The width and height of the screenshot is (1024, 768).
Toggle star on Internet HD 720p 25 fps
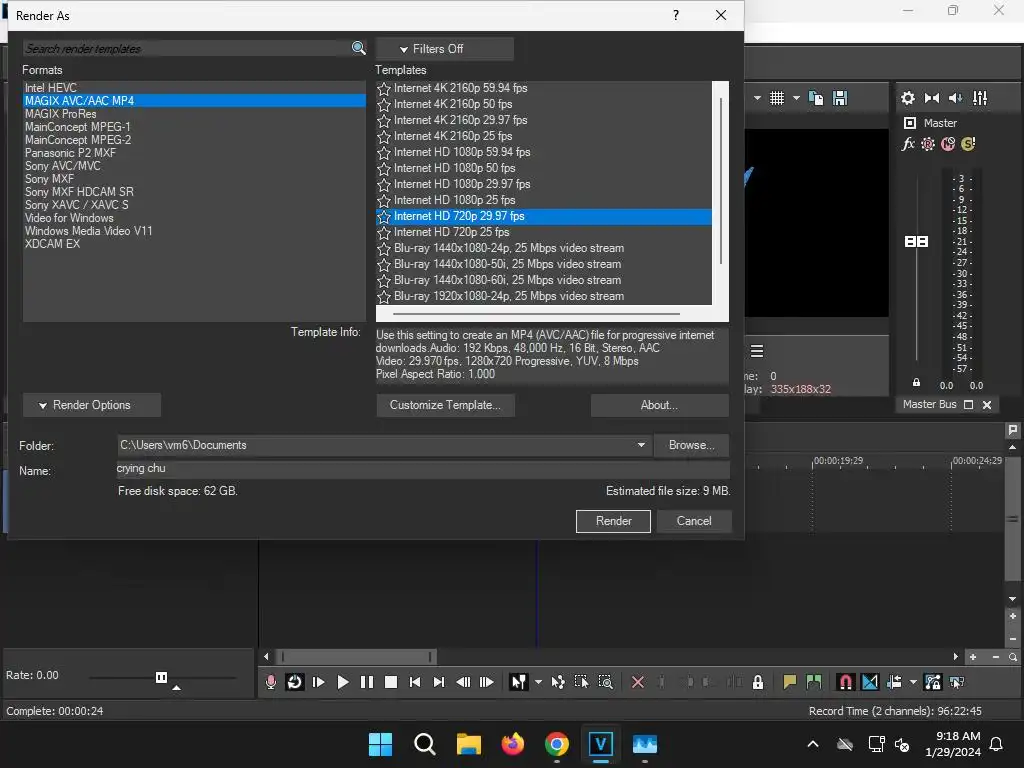click(384, 232)
